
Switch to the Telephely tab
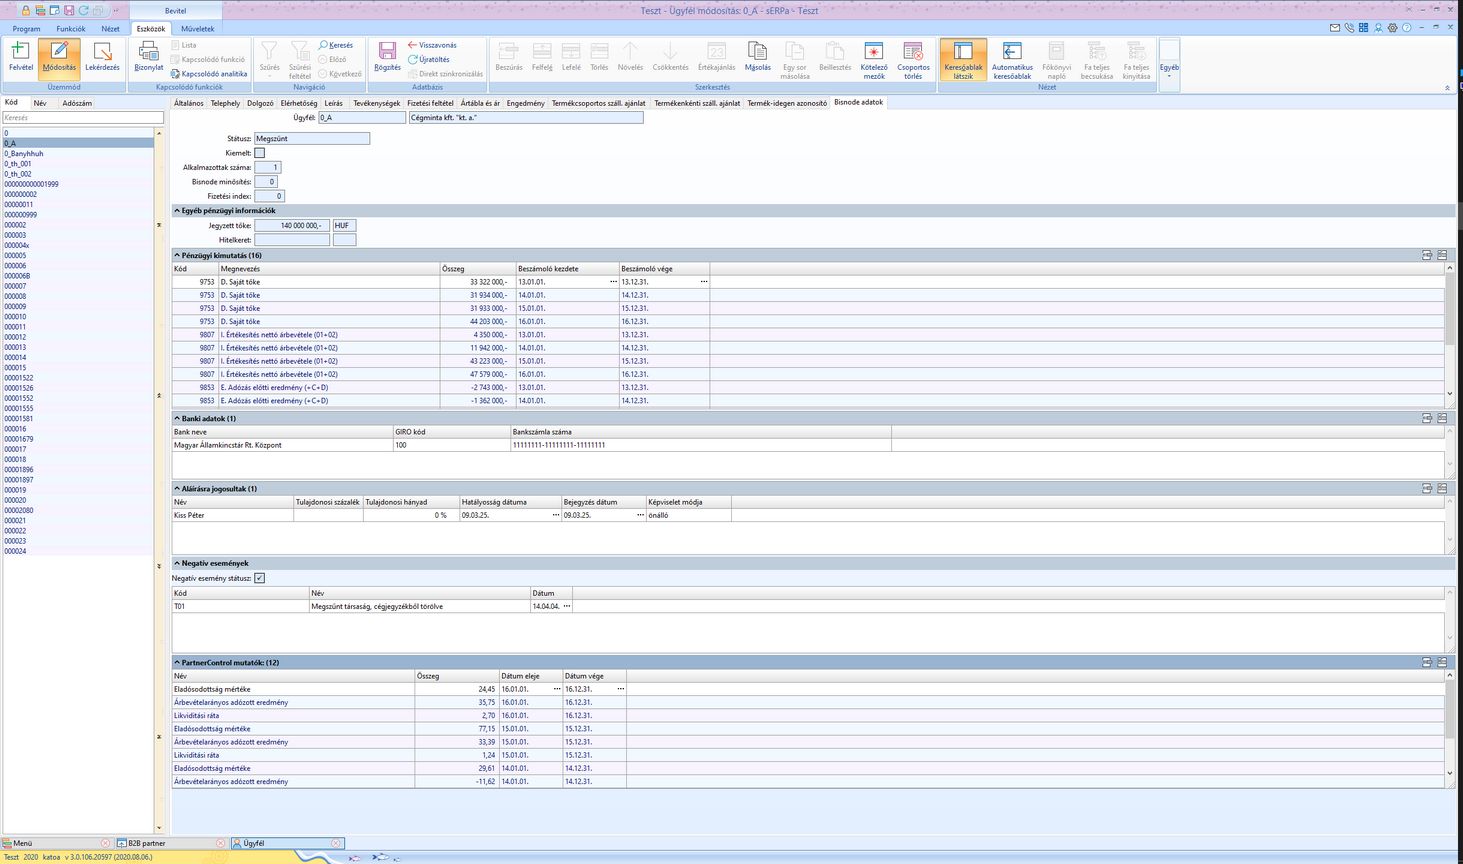pyautogui.click(x=225, y=103)
